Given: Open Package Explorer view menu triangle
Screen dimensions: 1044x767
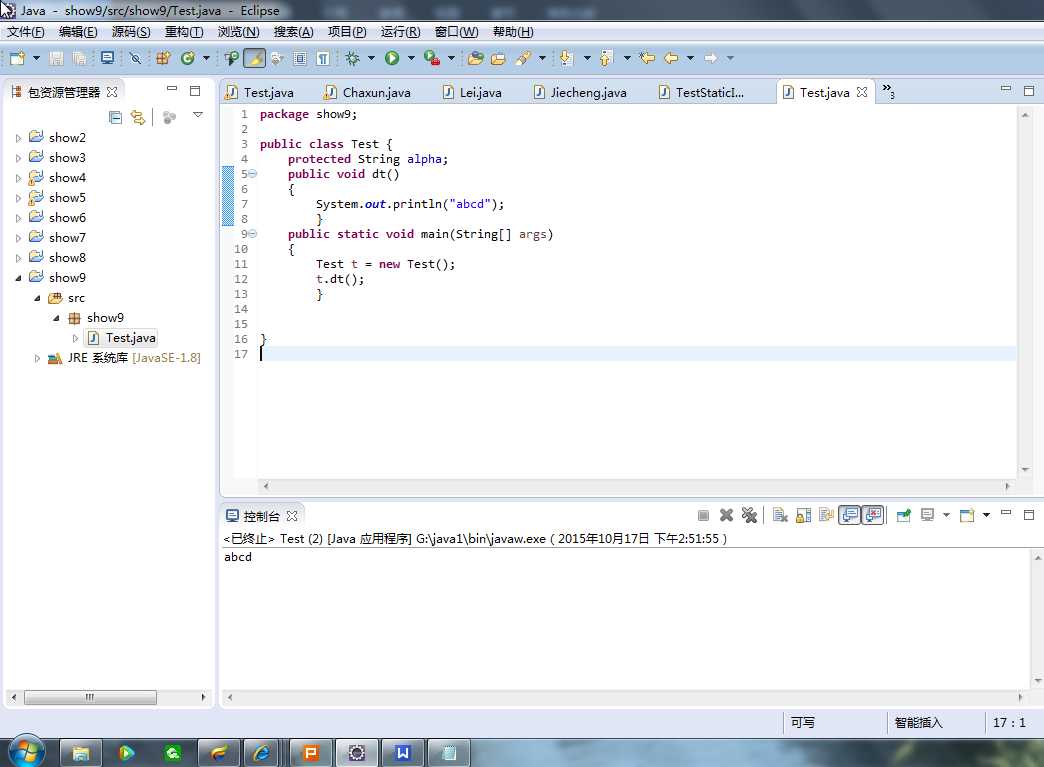Looking at the screenshot, I should pyautogui.click(x=198, y=115).
